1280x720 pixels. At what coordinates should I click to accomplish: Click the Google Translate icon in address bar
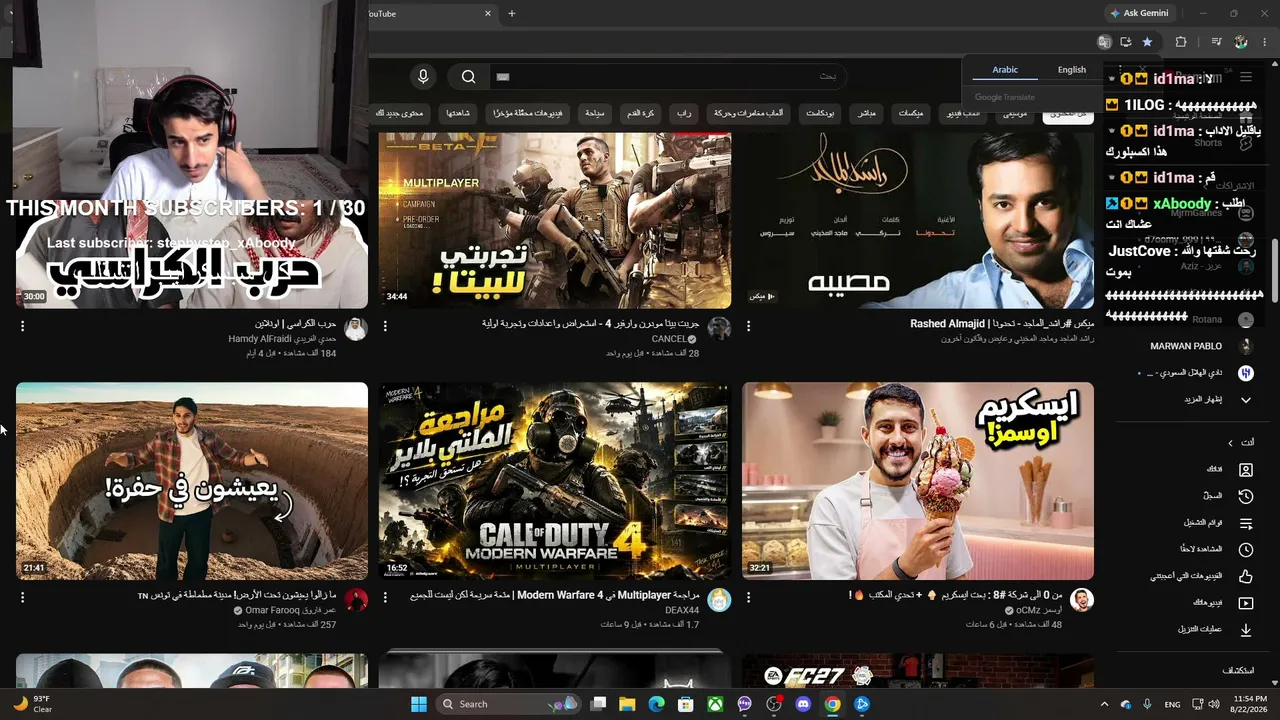click(x=1104, y=42)
